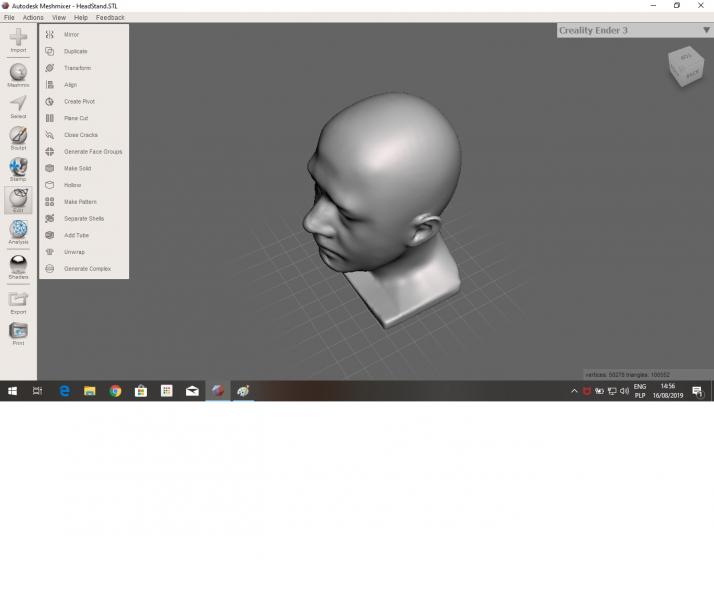Choose Make Solid in Edit list
This screenshot has height=600, width=714.
(77, 168)
